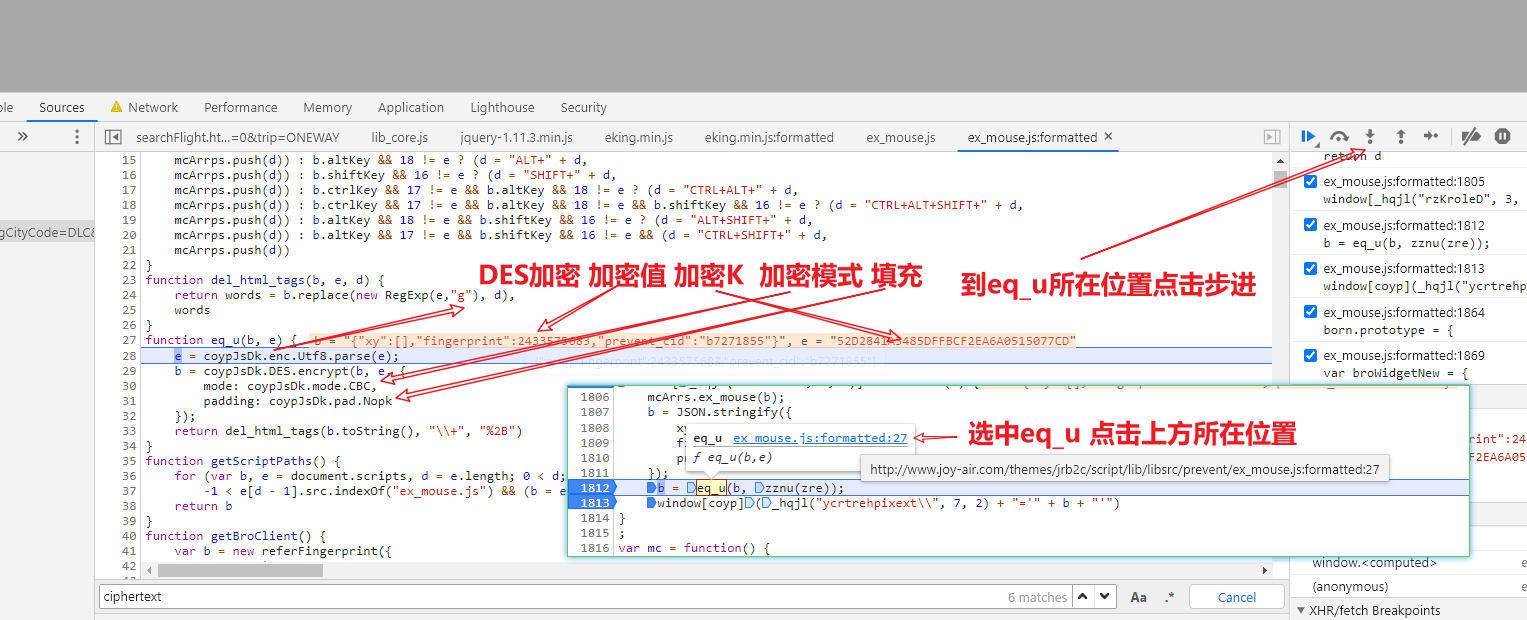Viewport: 1527px width, 620px height.
Task: Toggle match case in search
Action: [1138, 597]
